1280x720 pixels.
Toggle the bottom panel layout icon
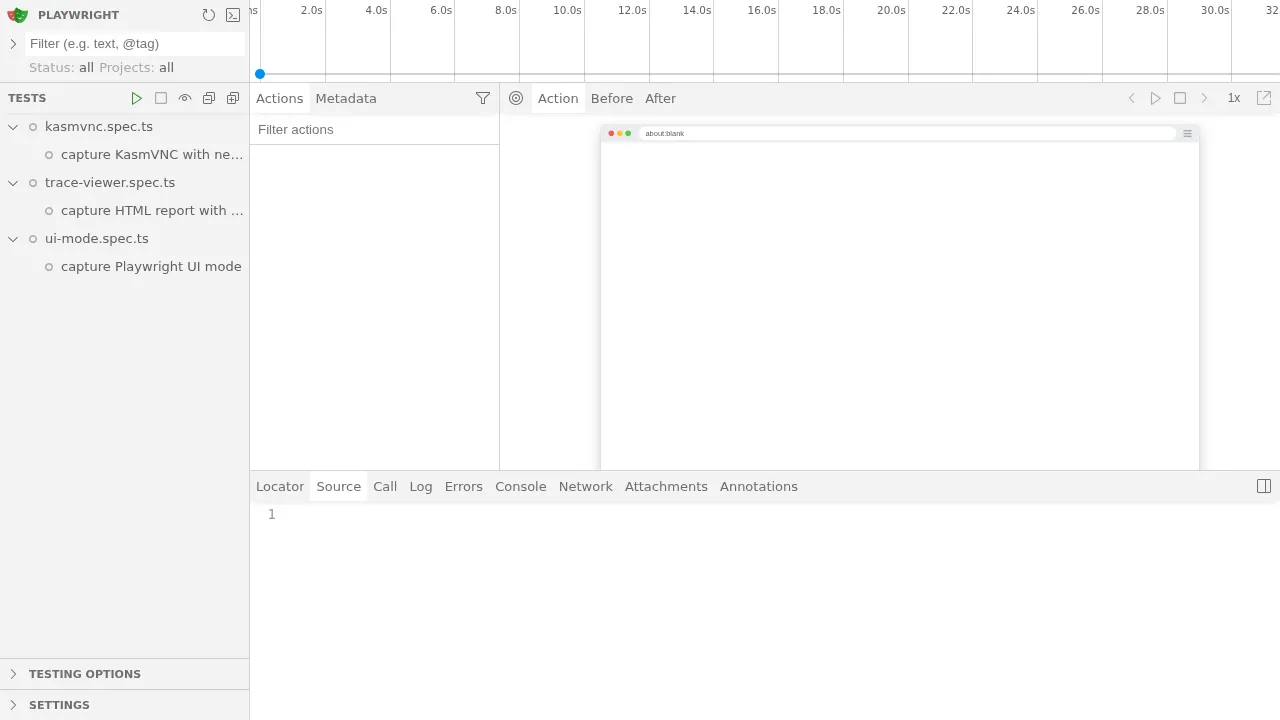[x=1264, y=486]
